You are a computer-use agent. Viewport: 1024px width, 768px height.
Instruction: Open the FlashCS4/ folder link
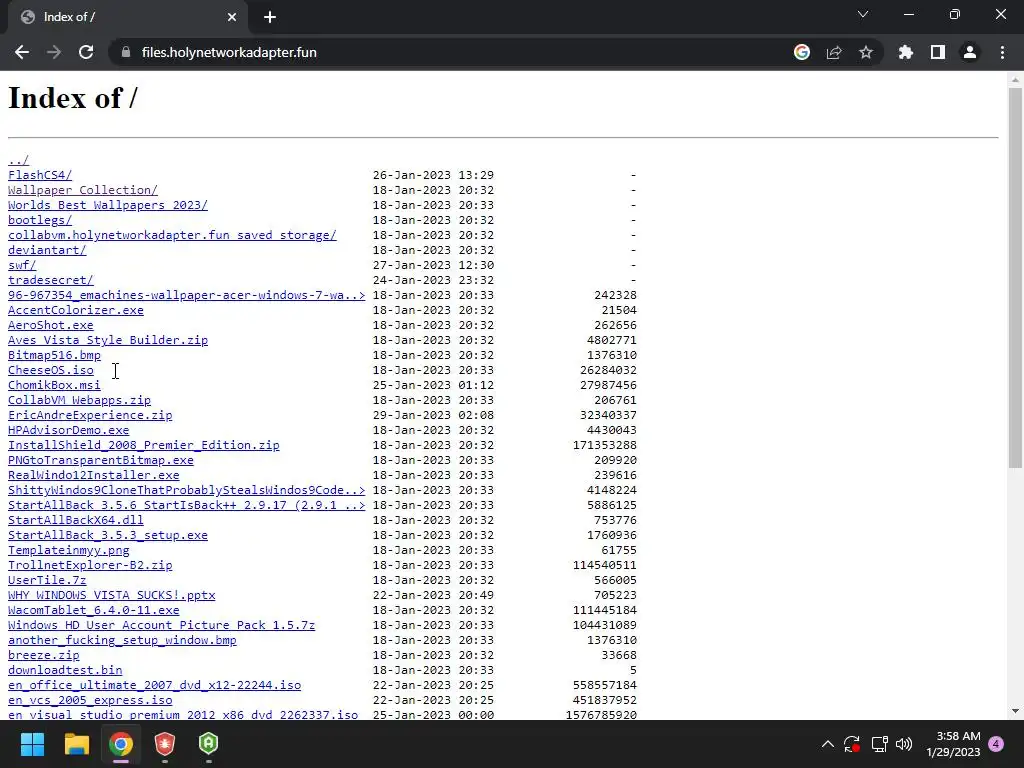pos(40,175)
